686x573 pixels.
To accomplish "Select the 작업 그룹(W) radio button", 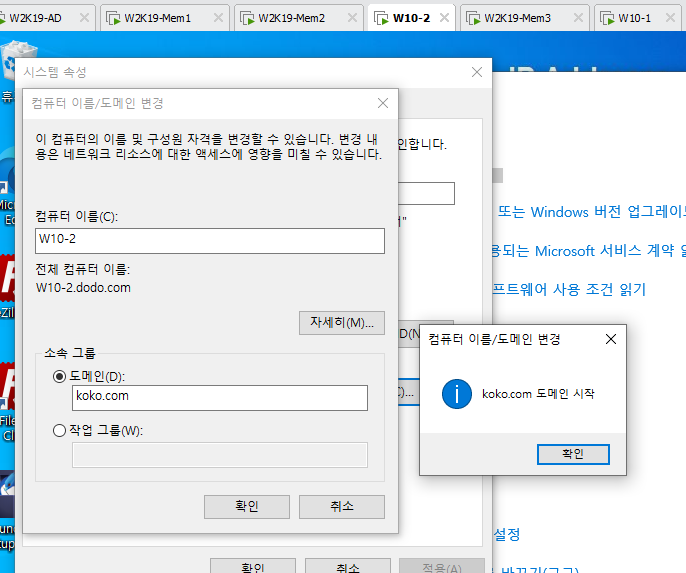I will point(60,431).
